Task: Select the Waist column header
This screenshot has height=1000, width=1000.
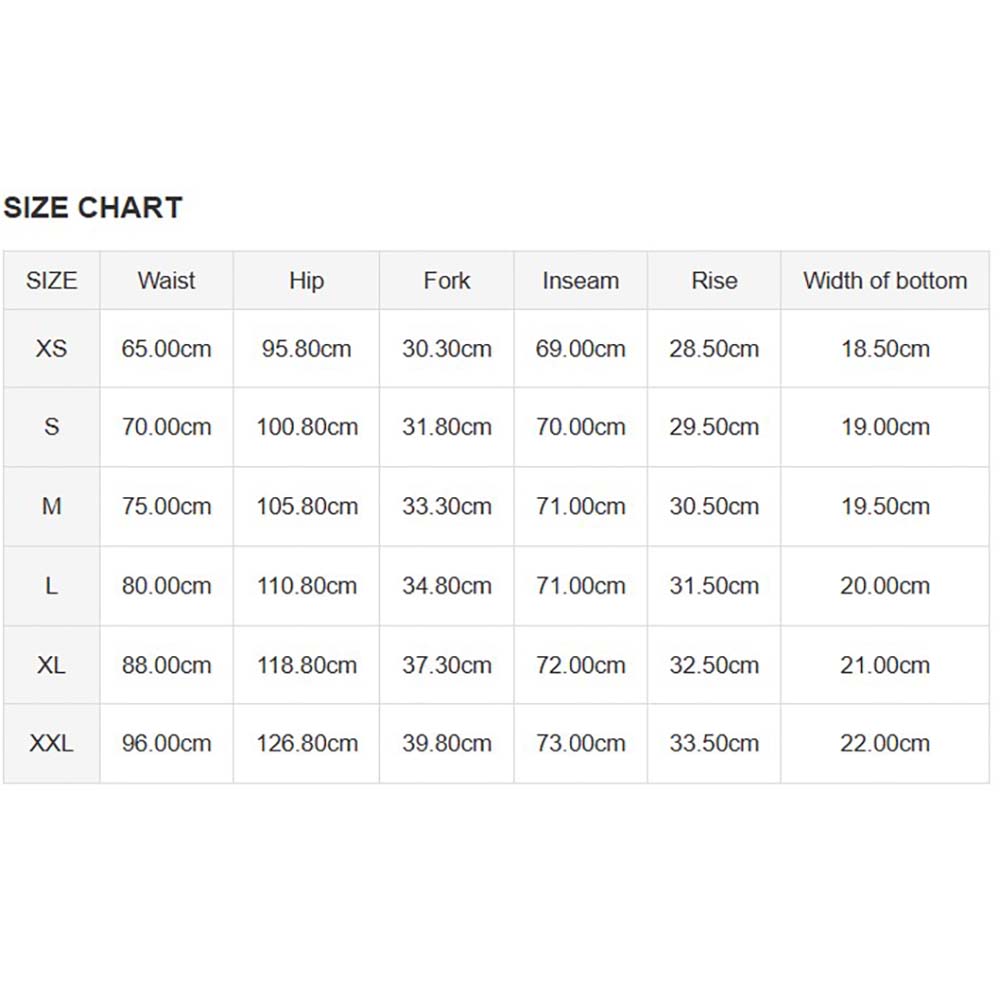Action: tap(166, 281)
